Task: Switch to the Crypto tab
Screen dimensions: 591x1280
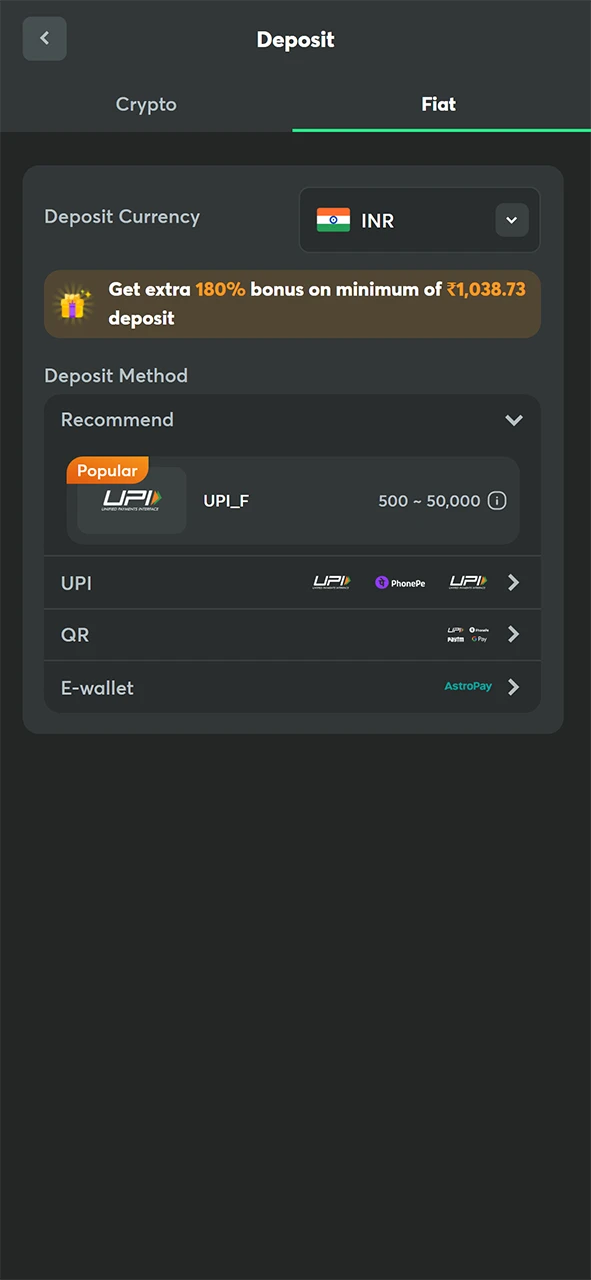Action: [x=146, y=104]
